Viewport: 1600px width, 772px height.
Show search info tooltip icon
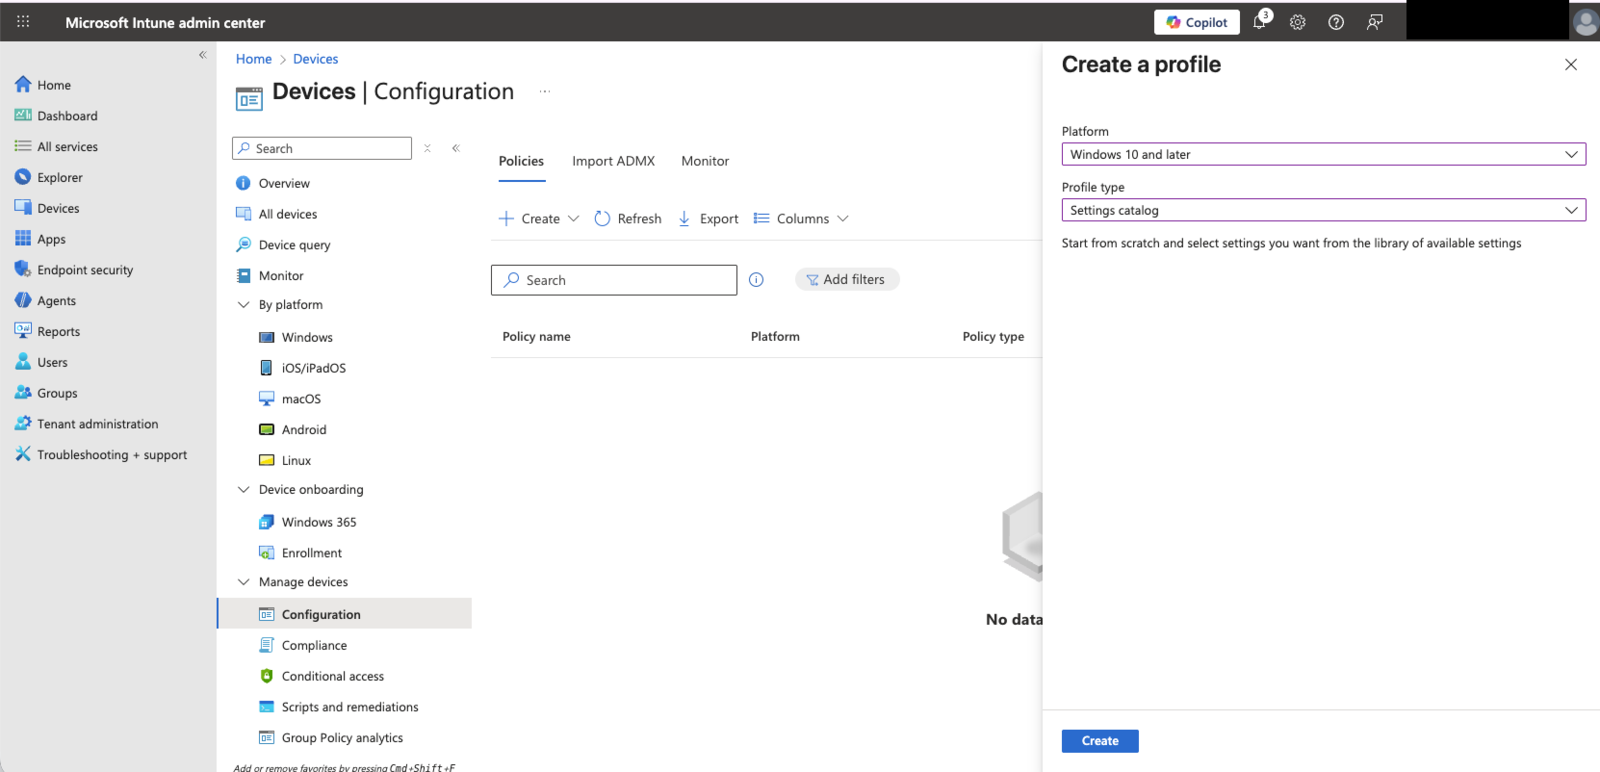pos(756,280)
